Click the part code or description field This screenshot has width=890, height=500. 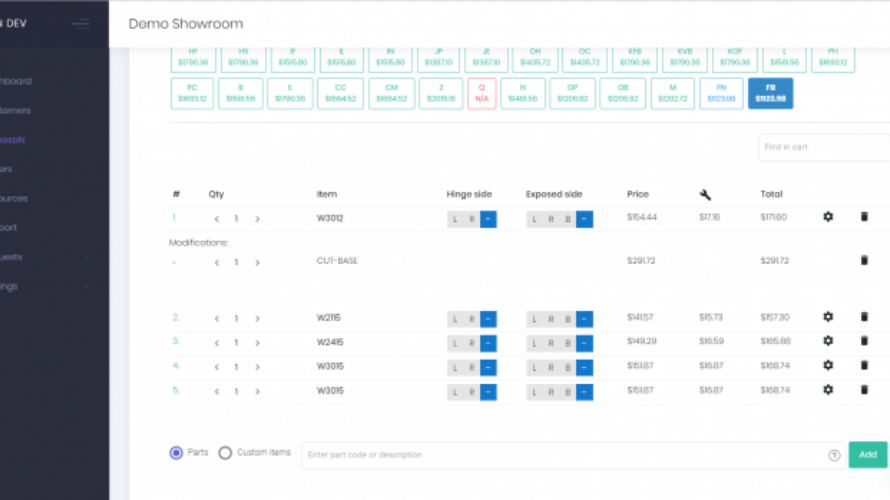pyautogui.click(x=573, y=455)
